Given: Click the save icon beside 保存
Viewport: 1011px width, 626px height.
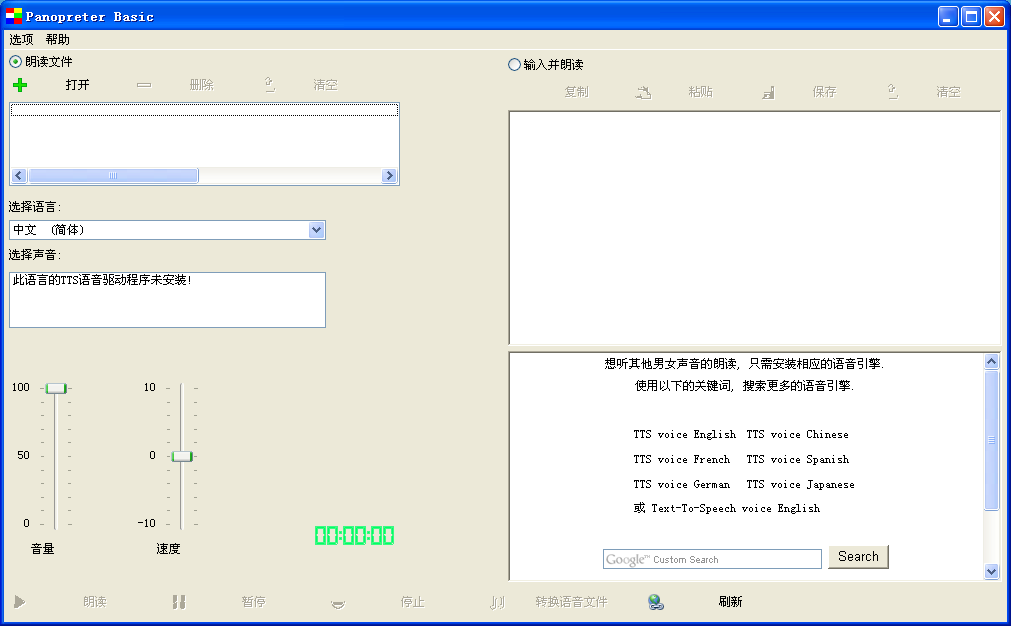Looking at the screenshot, I should (893, 91).
